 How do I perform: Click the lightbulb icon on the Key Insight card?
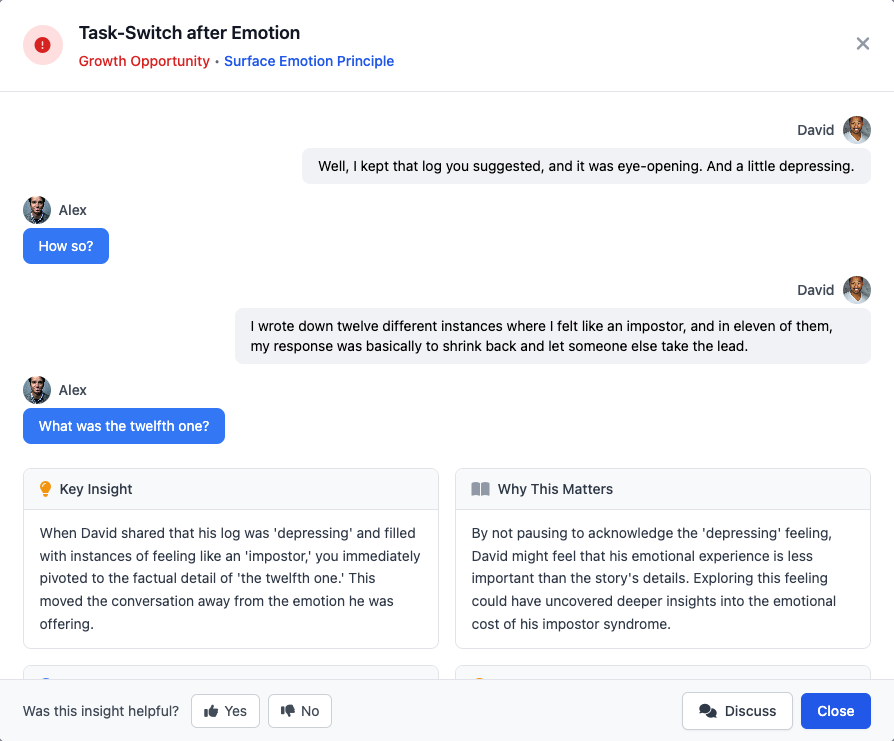pyautogui.click(x=45, y=488)
